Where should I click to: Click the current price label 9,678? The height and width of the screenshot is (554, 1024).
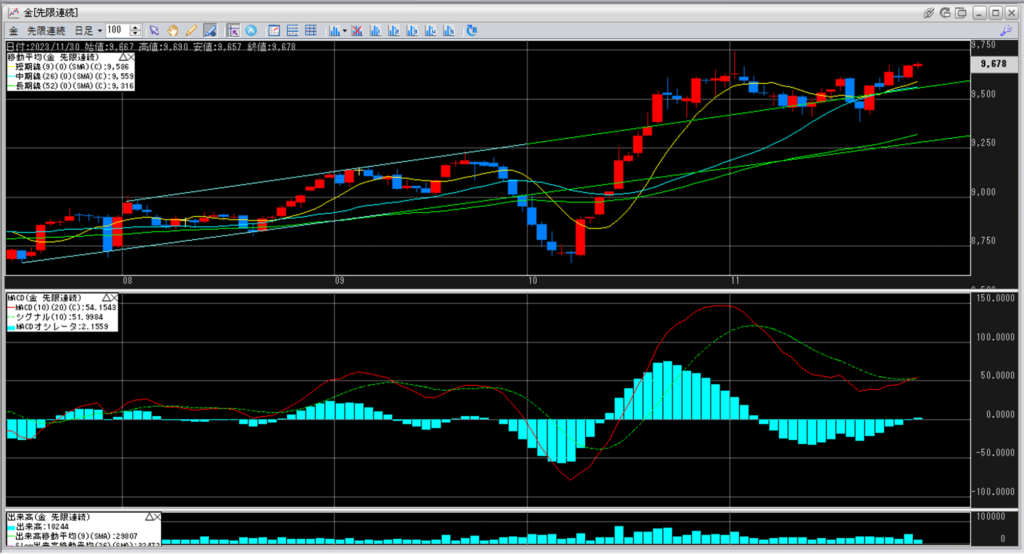click(994, 64)
